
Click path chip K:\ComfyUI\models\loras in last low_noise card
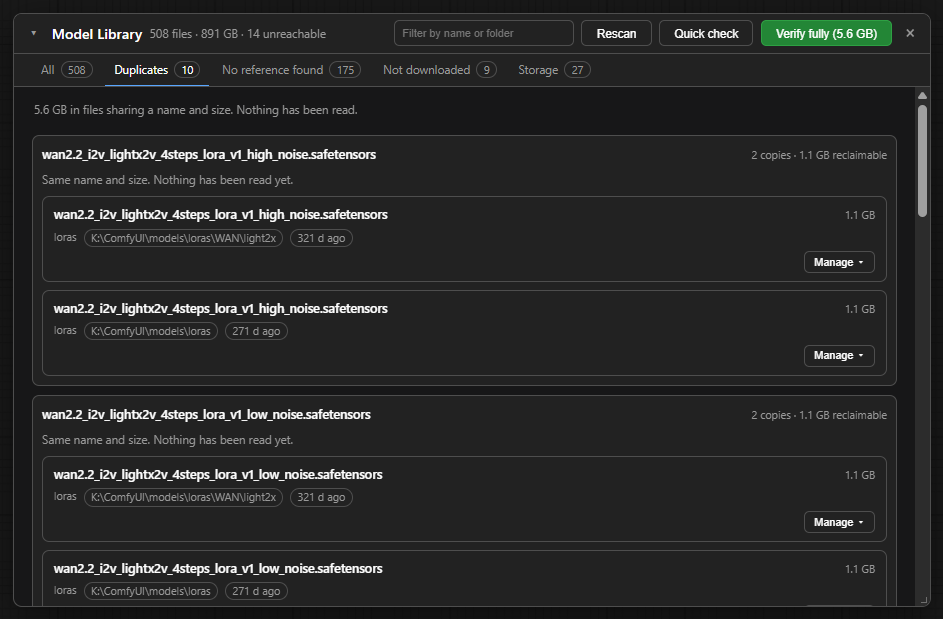point(151,591)
